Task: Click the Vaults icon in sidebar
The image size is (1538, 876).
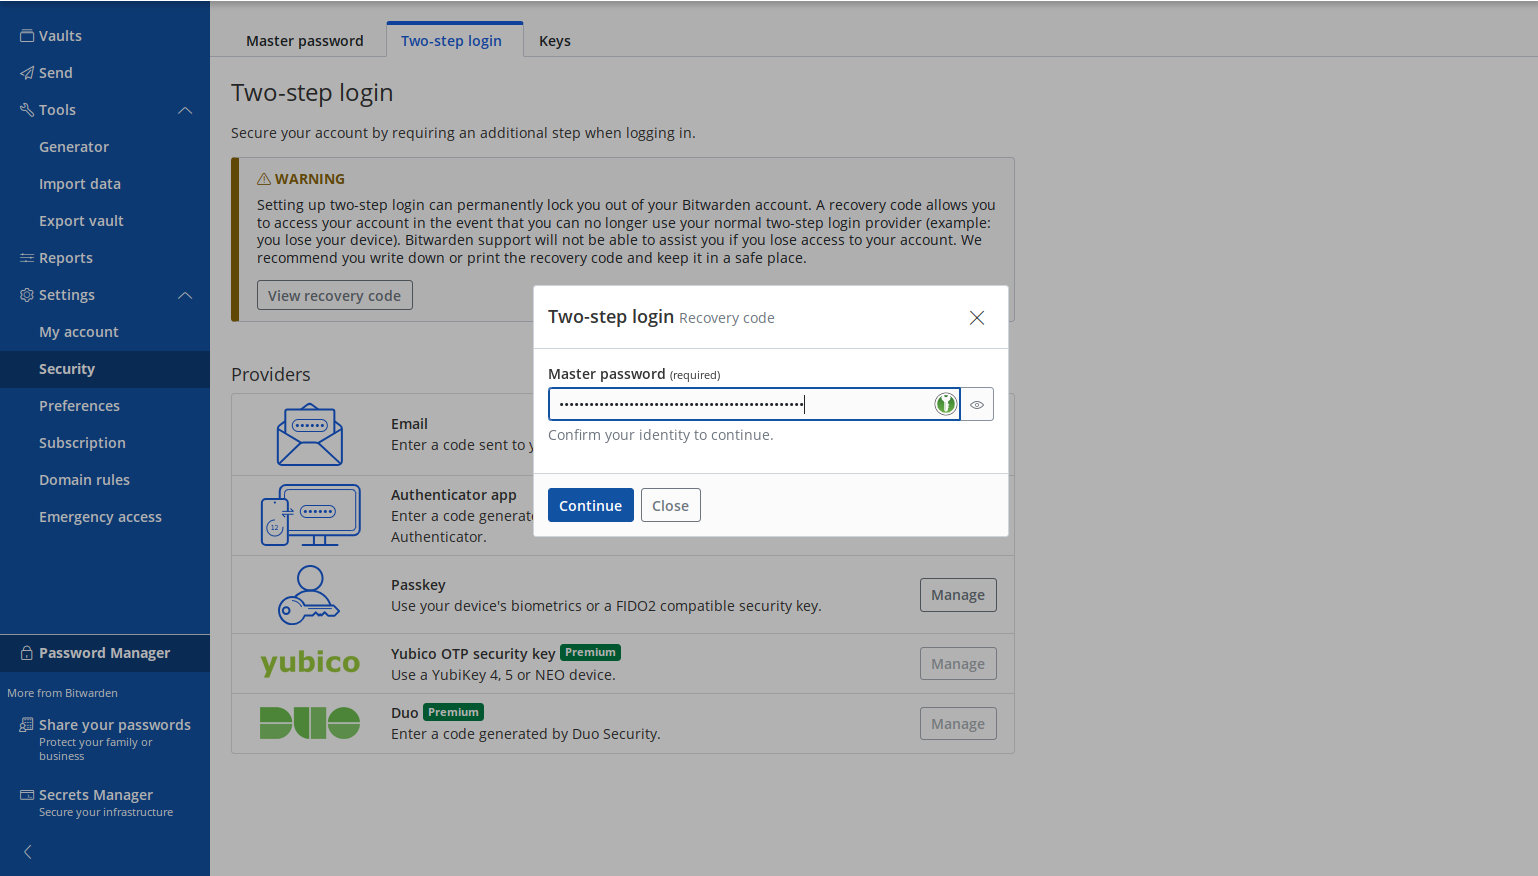Action: (27, 36)
